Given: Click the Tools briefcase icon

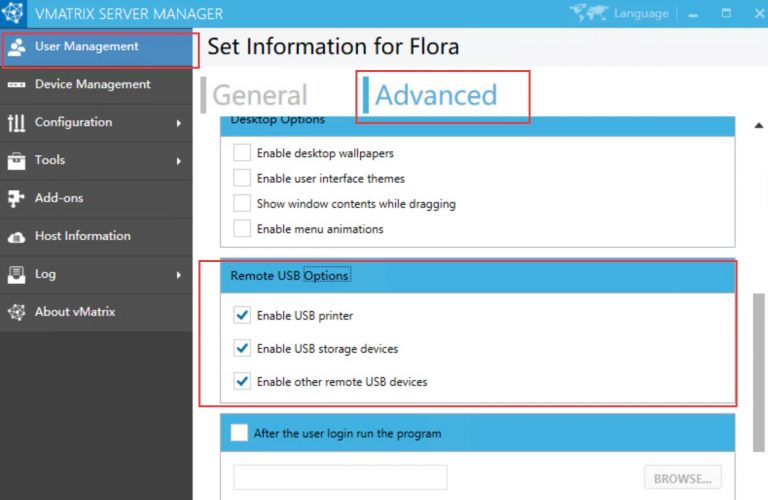Looking at the screenshot, I should (x=16, y=161).
